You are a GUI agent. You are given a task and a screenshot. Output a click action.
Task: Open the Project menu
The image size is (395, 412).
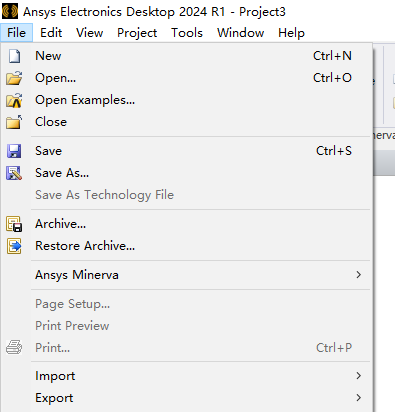[137, 33]
